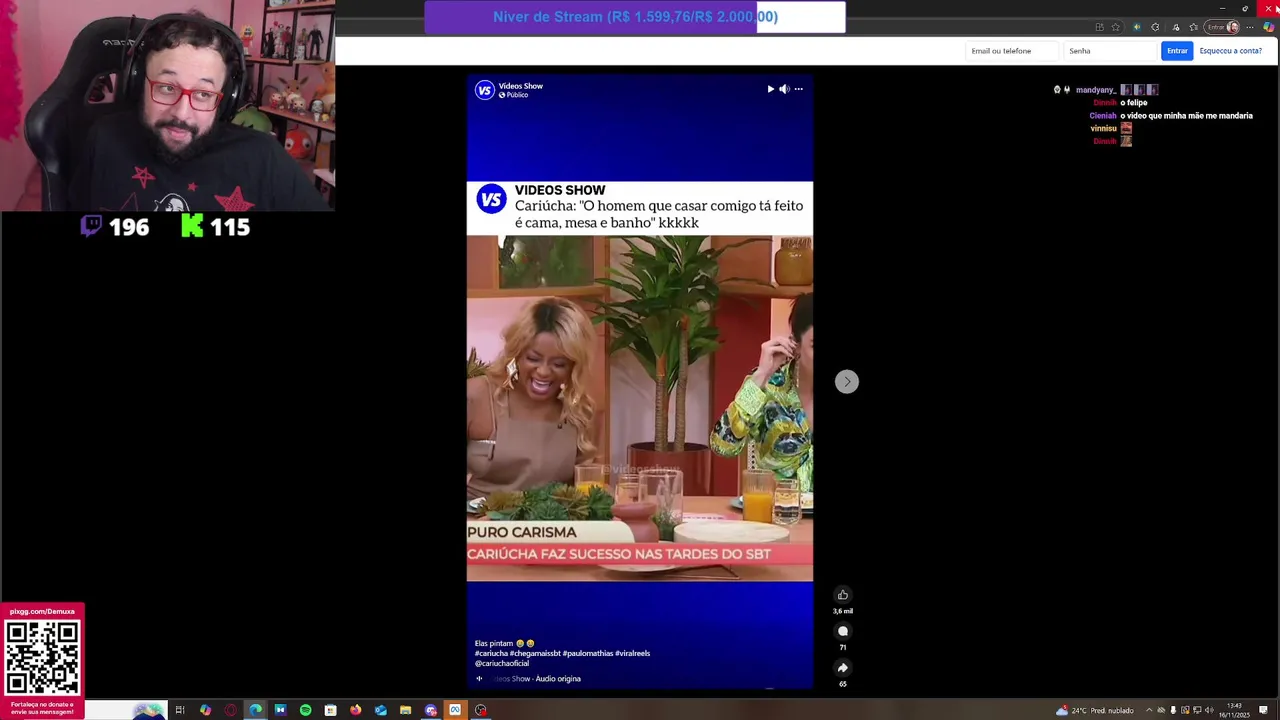This screenshot has height=720, width=1280.
Task: Open the taskbar clock showing 13:43
Action: [x=1234, y=710]
